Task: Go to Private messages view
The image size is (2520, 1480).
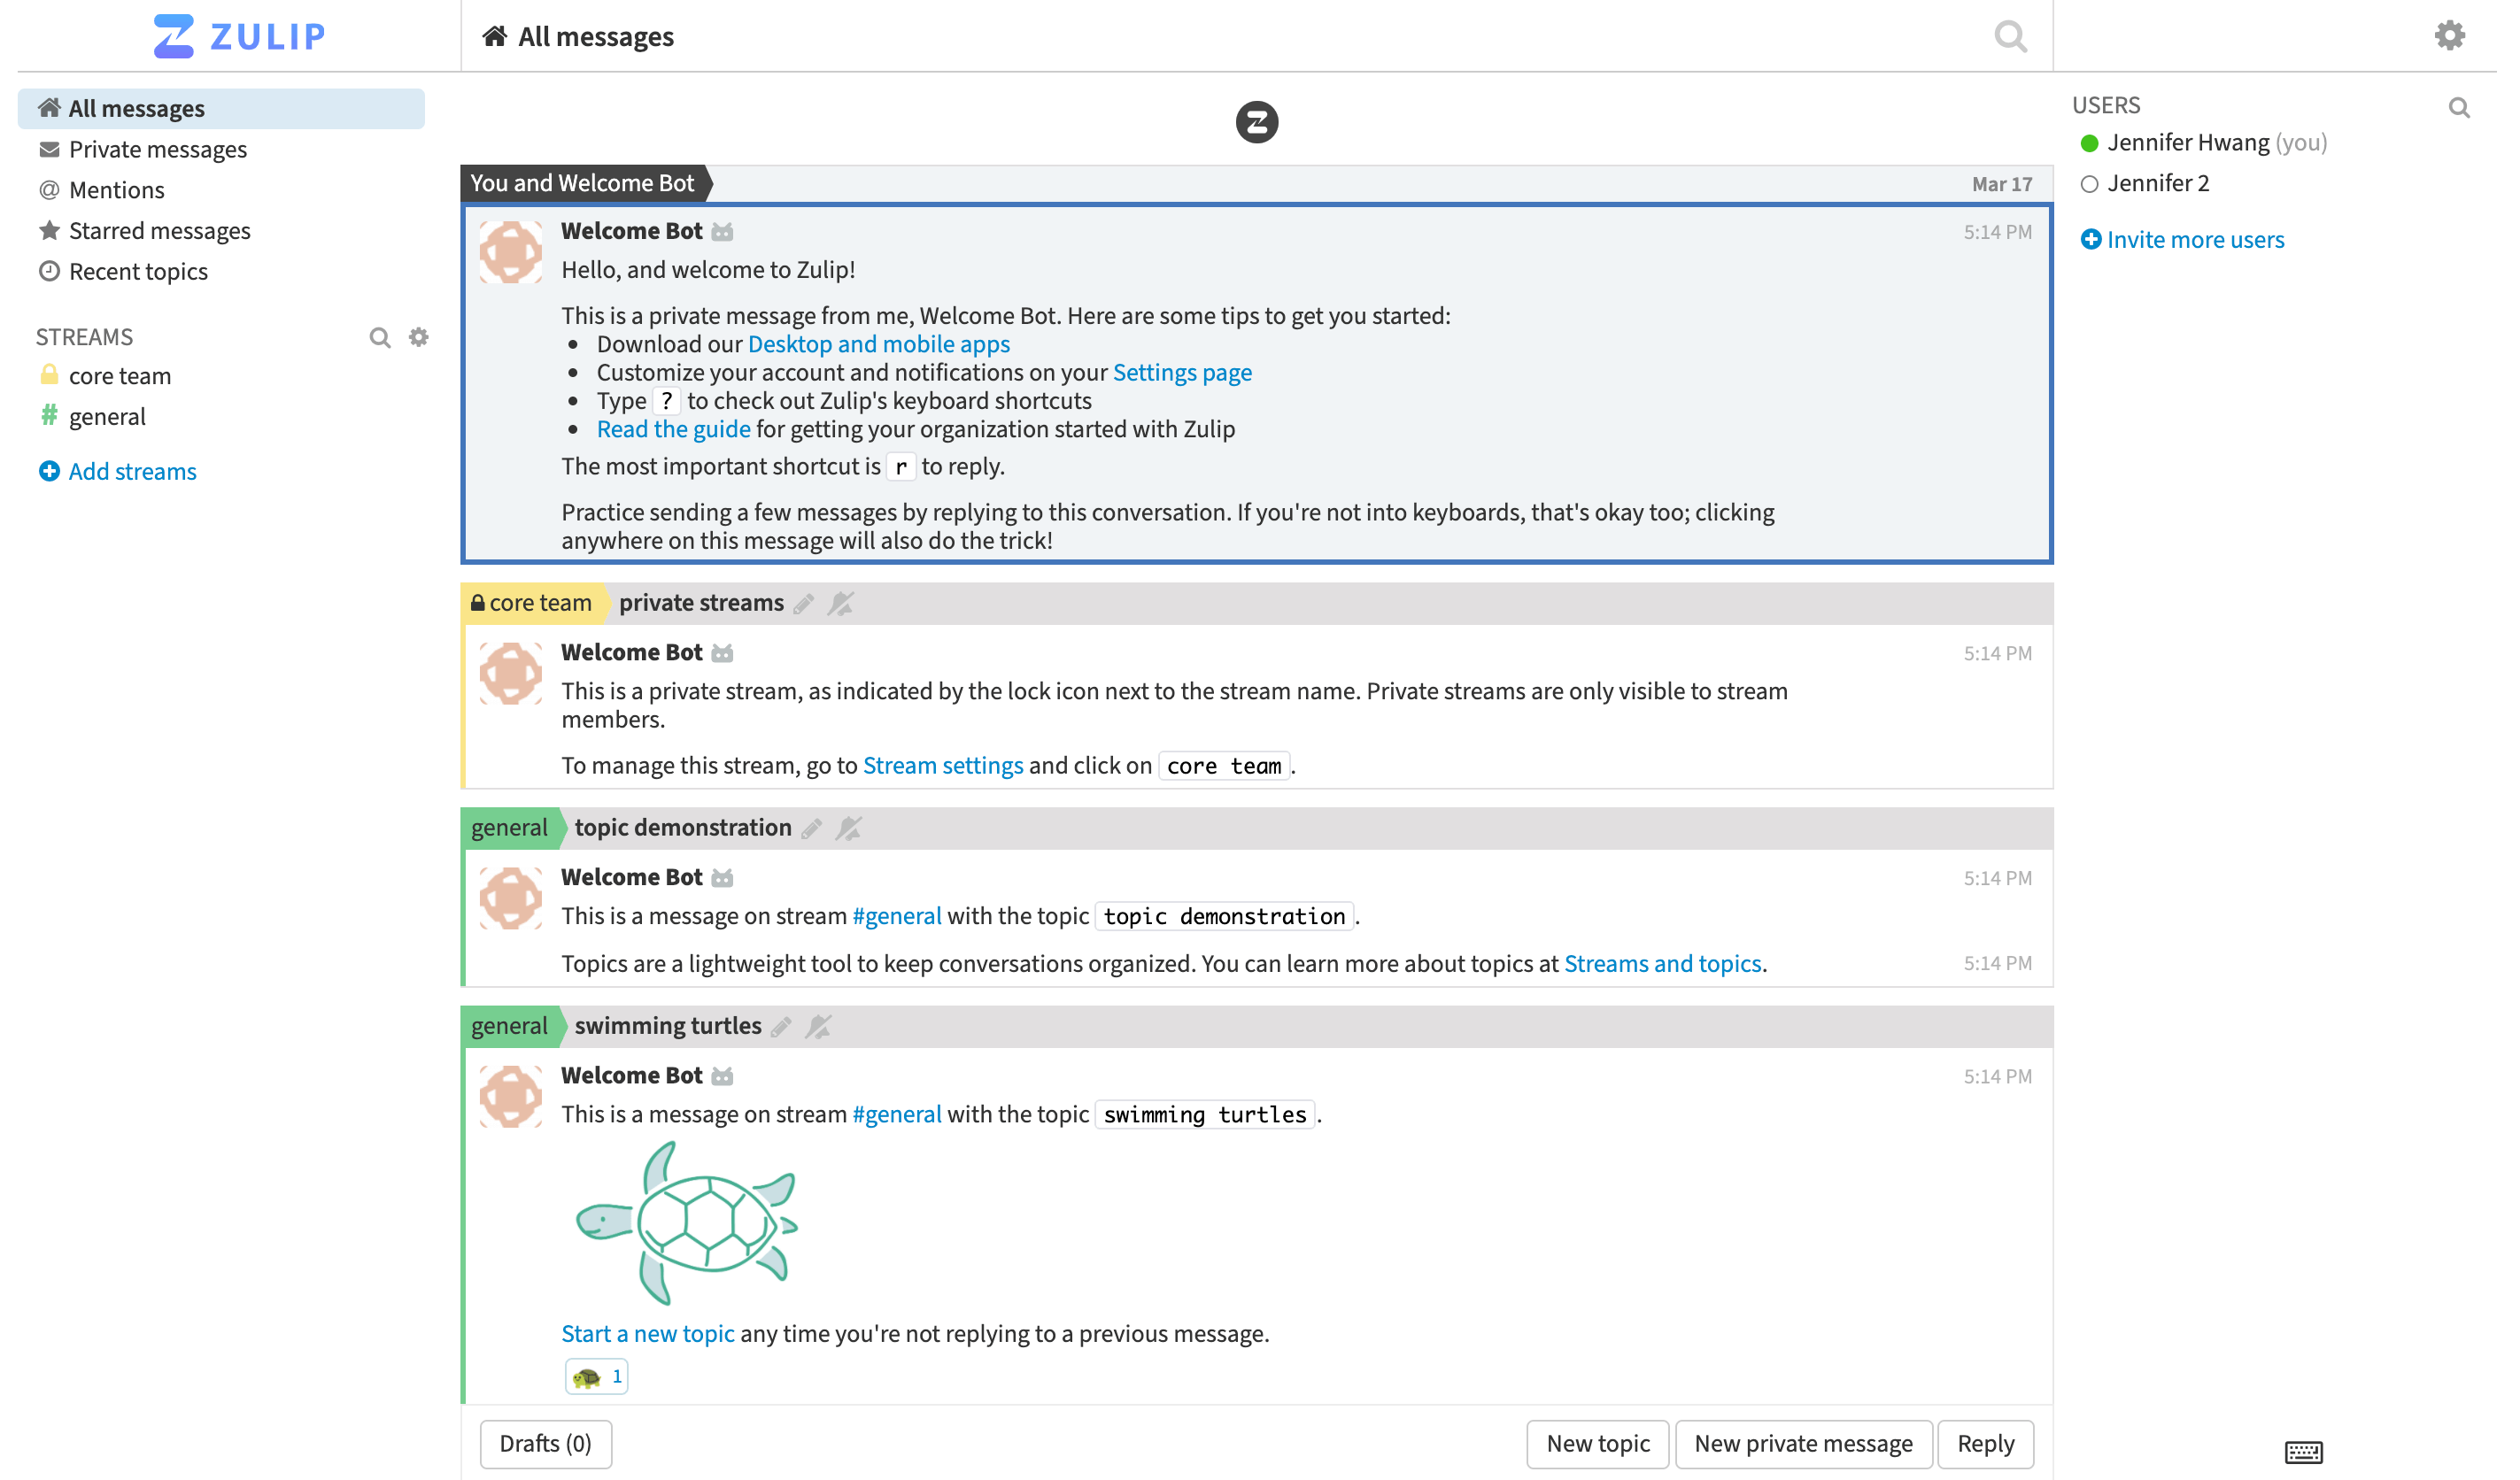Action: click(157, 149)
